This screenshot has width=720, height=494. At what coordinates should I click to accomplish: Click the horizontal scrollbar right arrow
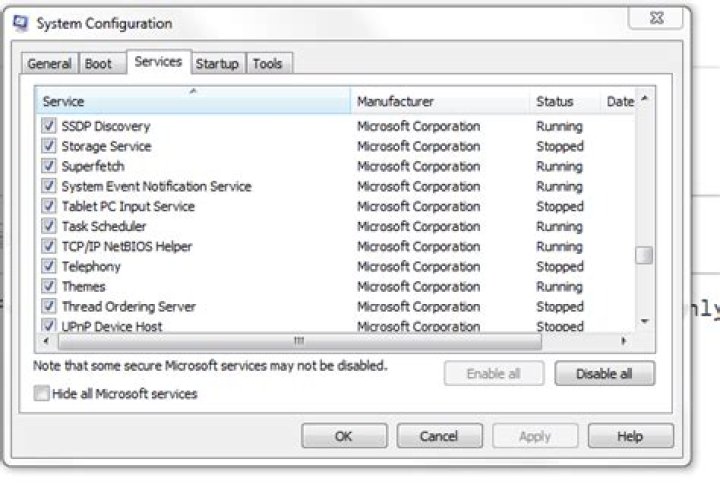click(x=624, y=341)
